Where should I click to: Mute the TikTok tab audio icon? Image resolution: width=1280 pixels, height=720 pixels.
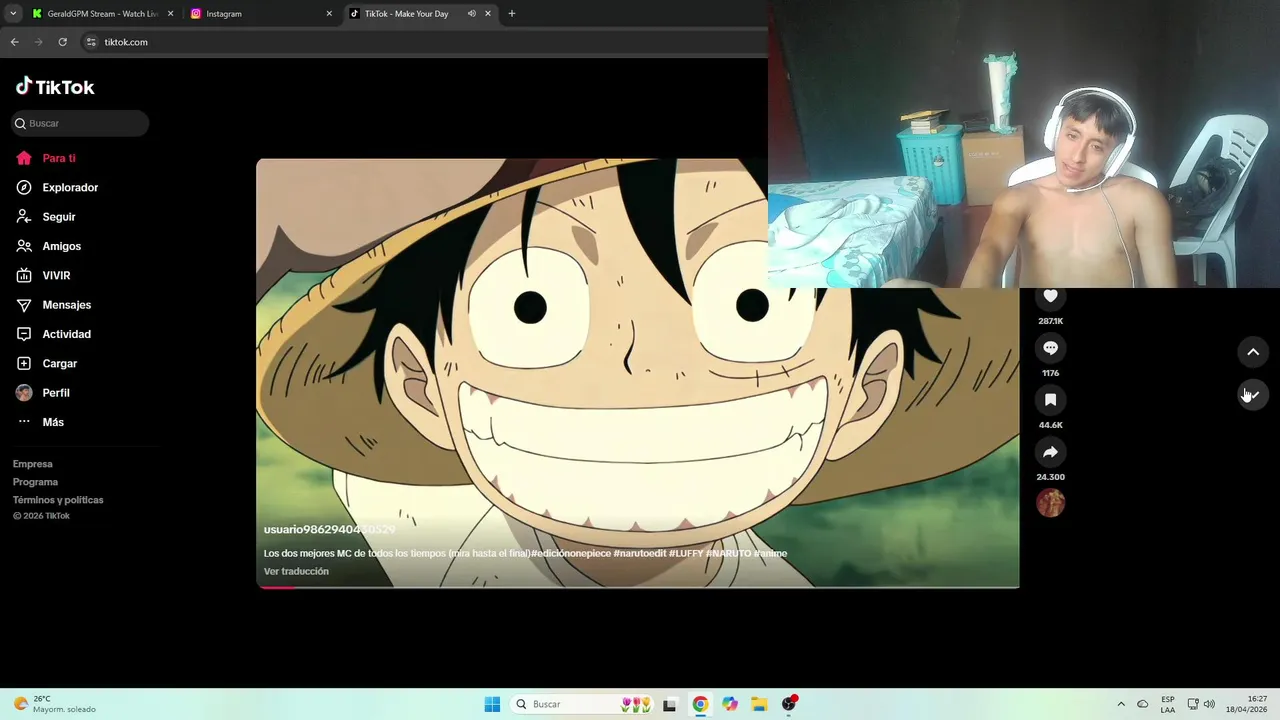(x=471, y=14)
